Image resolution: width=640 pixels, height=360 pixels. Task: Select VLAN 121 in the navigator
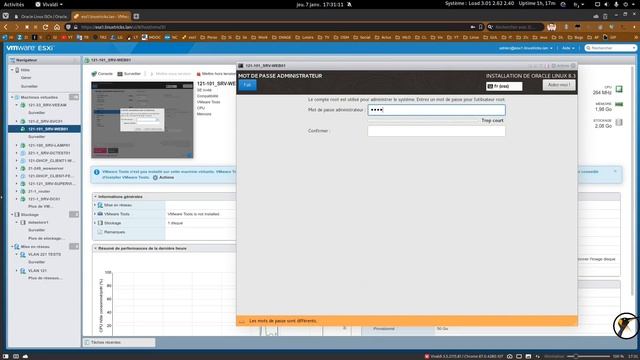click(x=37, y=271)
